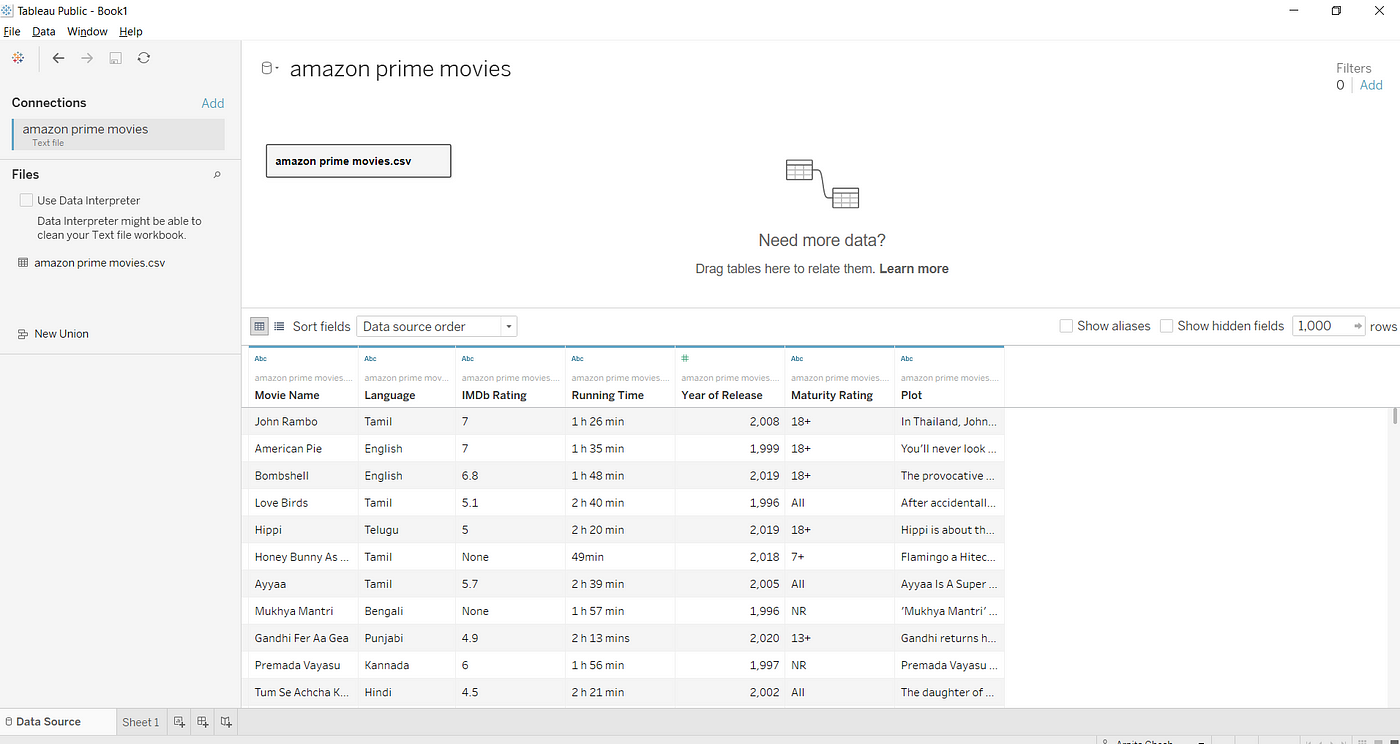The image size is (1400, 744).
Task: Click the amazon prime movies.csv table icon
Action: 23,263
